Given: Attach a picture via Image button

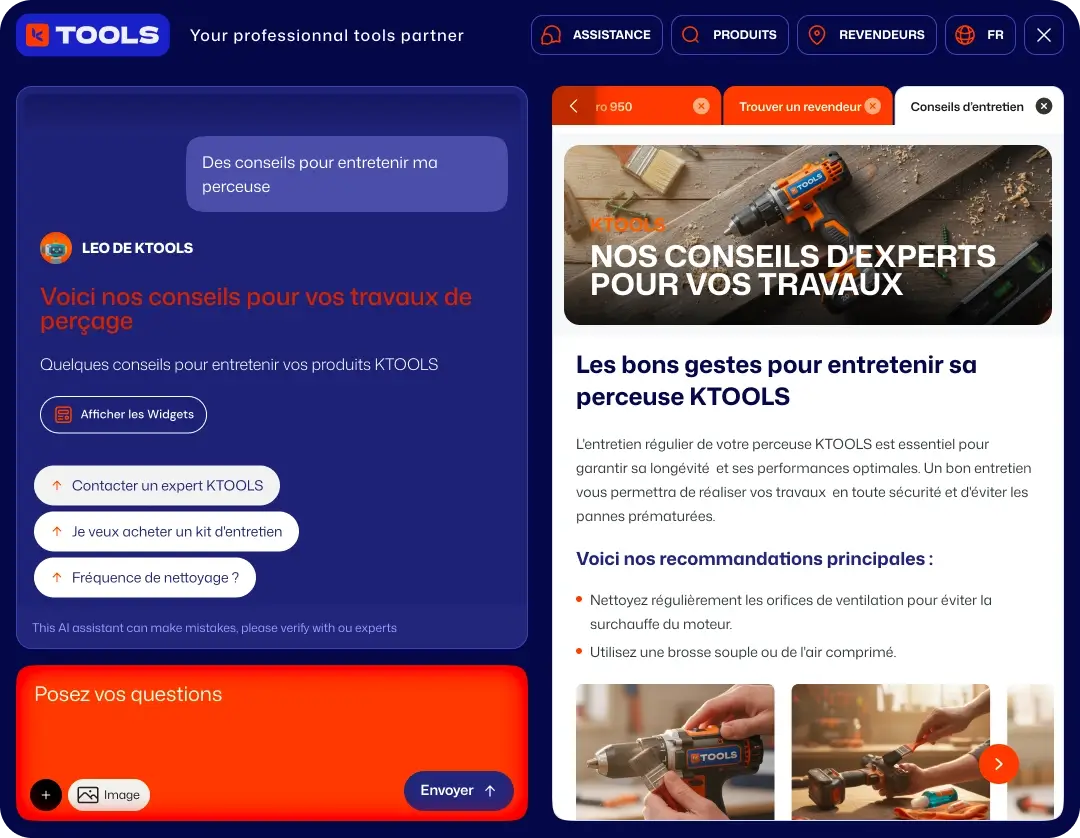Looking at the screenshot, I should pyautogui.click(x=109, y=795).
